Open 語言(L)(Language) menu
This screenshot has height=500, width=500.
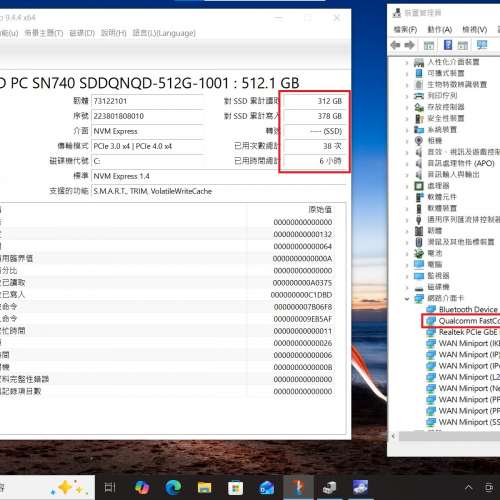pyautogui.click(x=164, y=33)
